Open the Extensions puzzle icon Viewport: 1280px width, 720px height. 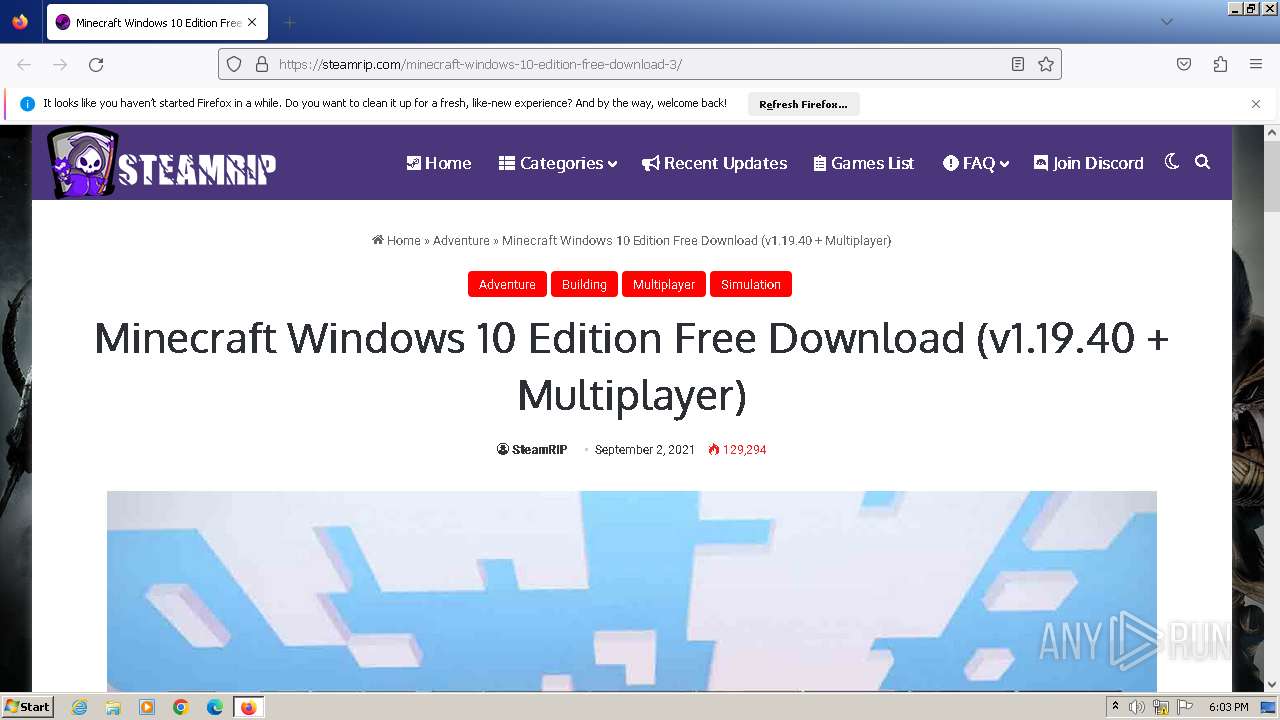tap(1220, 64)
